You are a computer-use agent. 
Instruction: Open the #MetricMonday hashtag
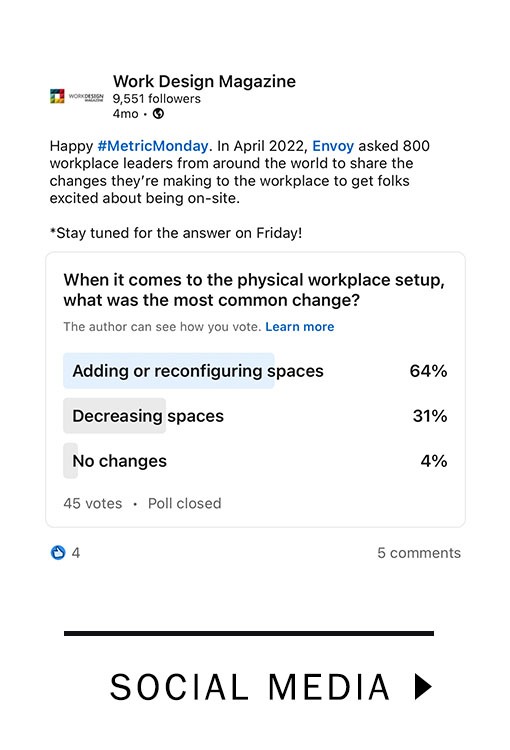[153, 145]
